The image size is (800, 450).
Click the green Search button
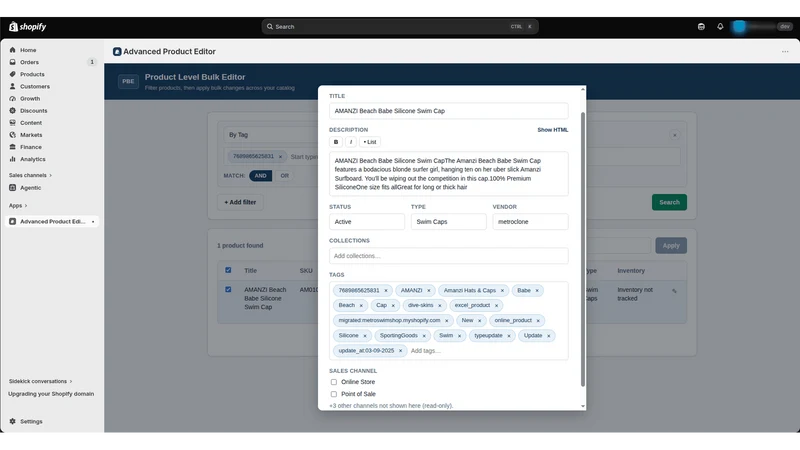pyautogui.click(x=669, y=202)
